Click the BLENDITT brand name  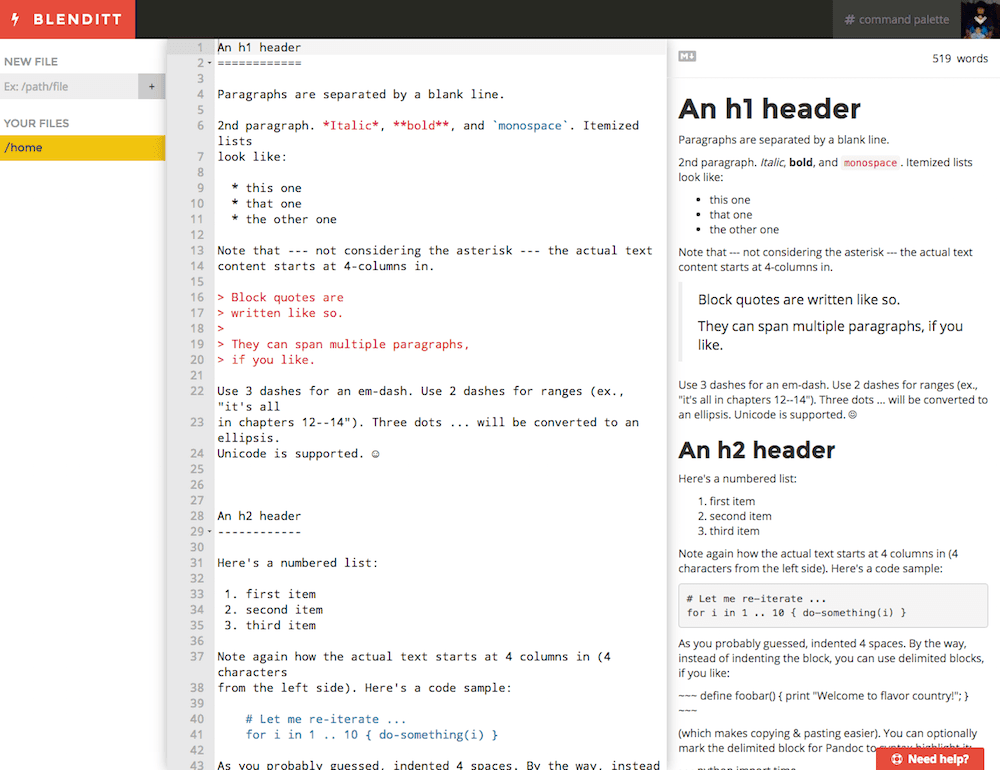[77, 19]
